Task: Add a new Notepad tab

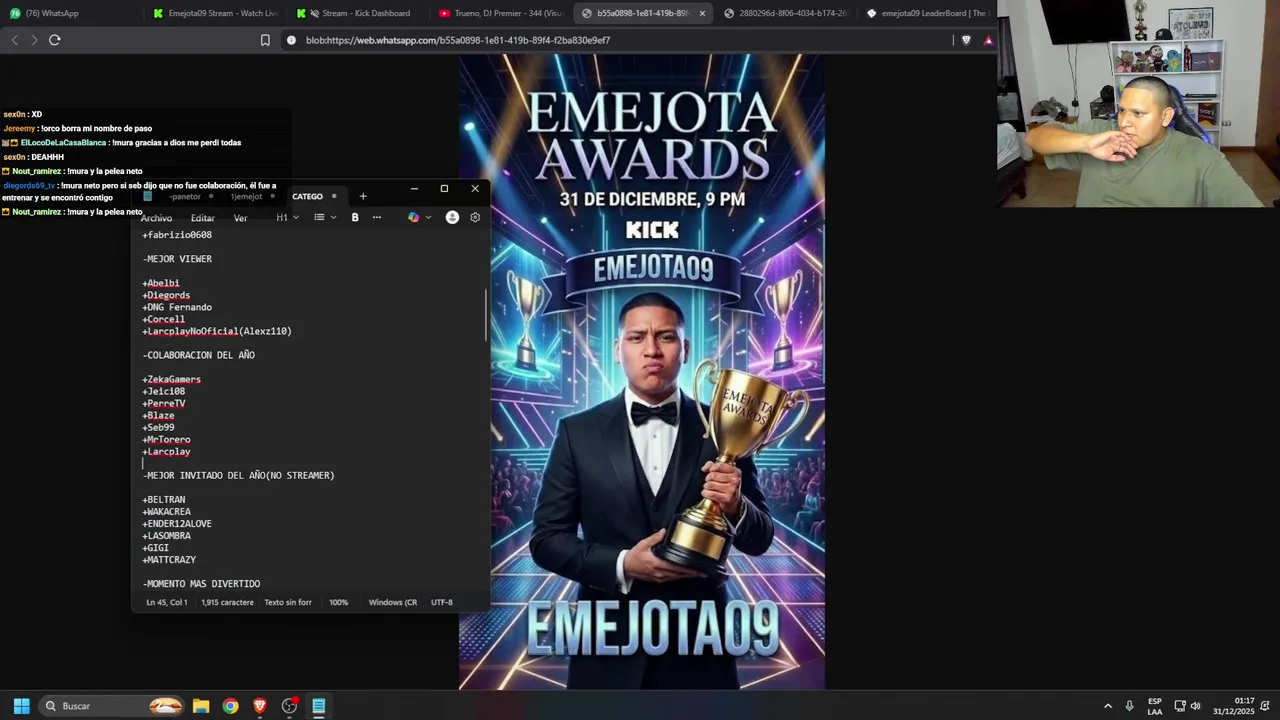Action: click(363, 196)
